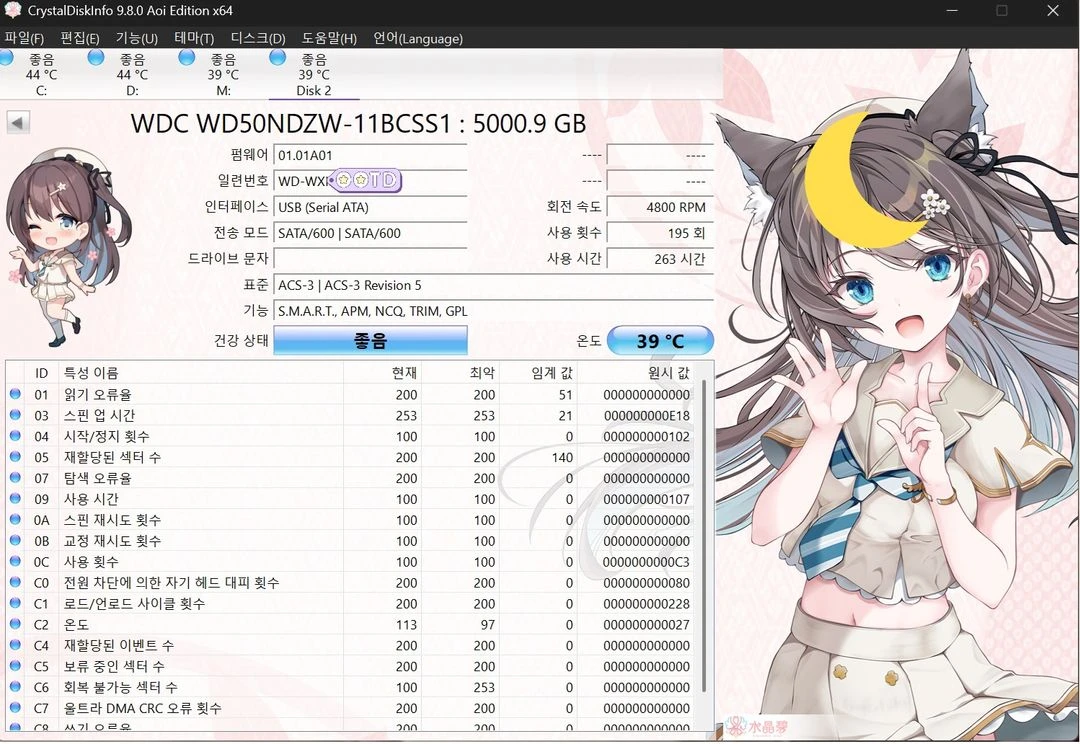Click status icon for 09 사용 시간
The image size is (1080, 744).
click(x=15, y=498)
